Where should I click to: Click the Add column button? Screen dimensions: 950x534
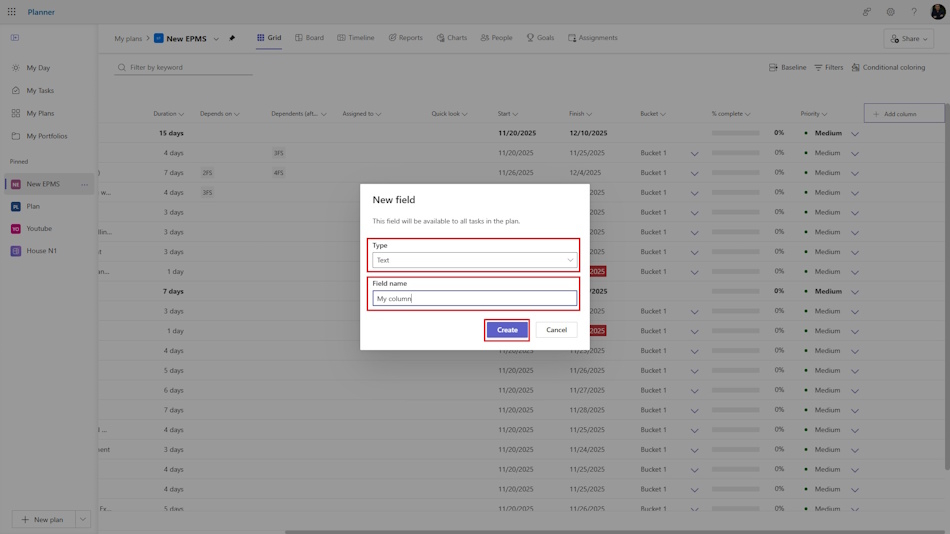pyautogui.click(x=903, y=114)
